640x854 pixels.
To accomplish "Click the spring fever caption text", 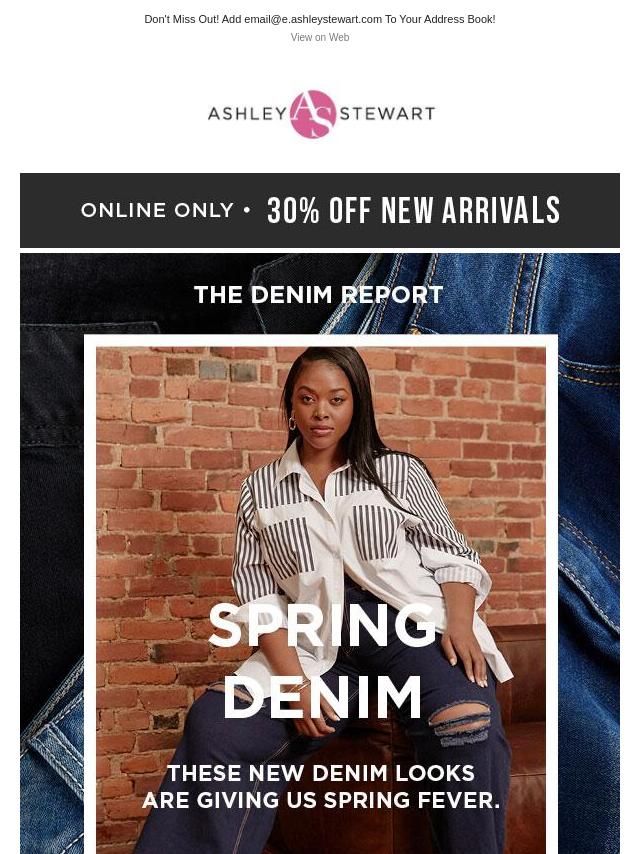I will pyautogui.click(x=321, y=786).
